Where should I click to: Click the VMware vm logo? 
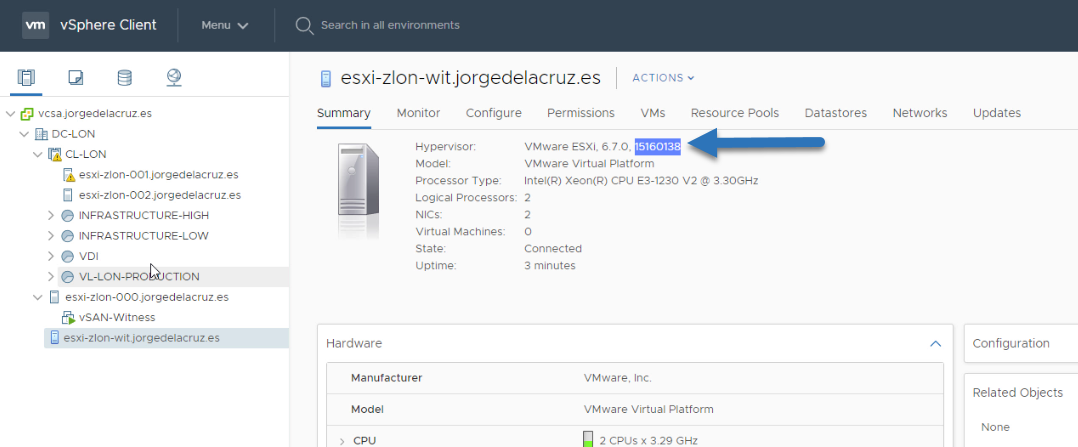pos(35,25)
